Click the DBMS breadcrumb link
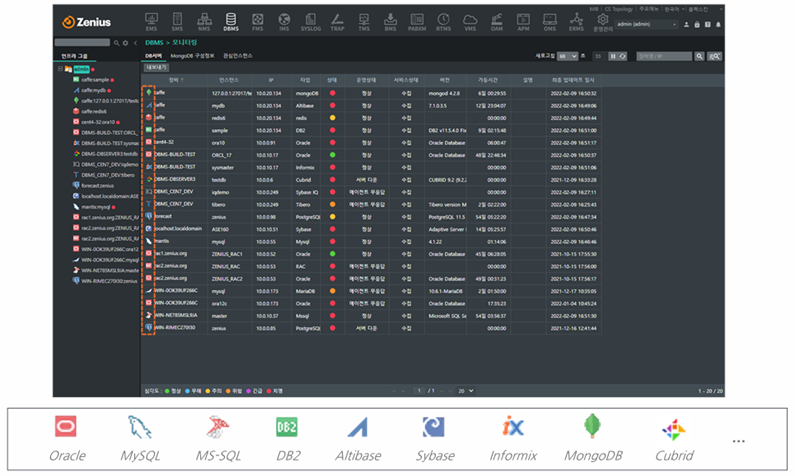Image resolution: width=795 pixels, height=476 pixels. (x=154, y=43)
